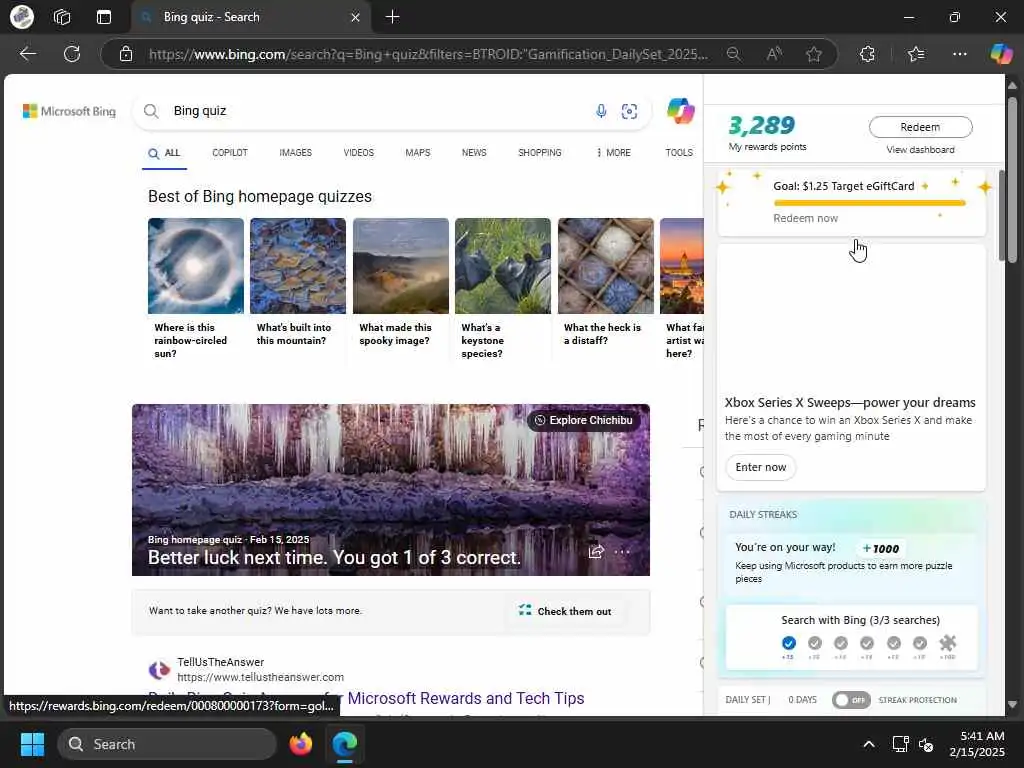This screenshot has height=768, width=1024.
Task: Open the taskbar clock and date
Action: pyautogui.click(x=977, y=744)
